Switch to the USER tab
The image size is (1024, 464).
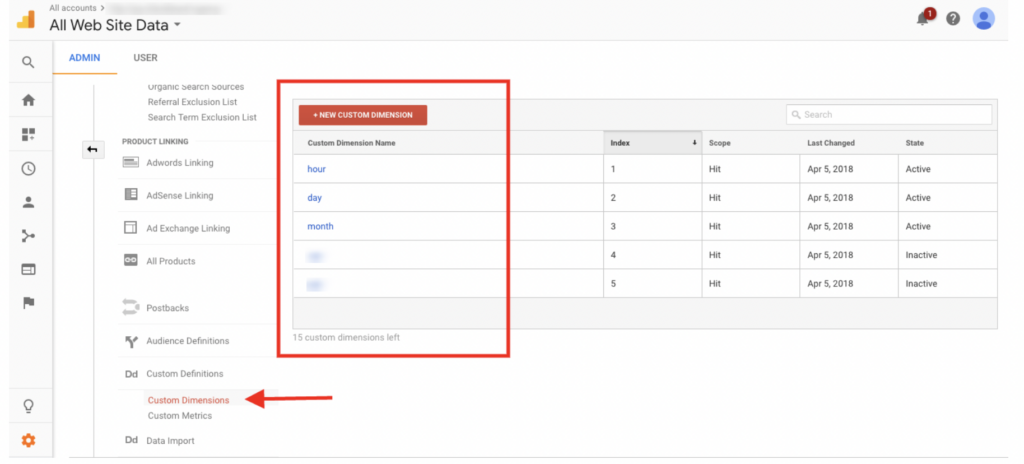tap(145, 58)
